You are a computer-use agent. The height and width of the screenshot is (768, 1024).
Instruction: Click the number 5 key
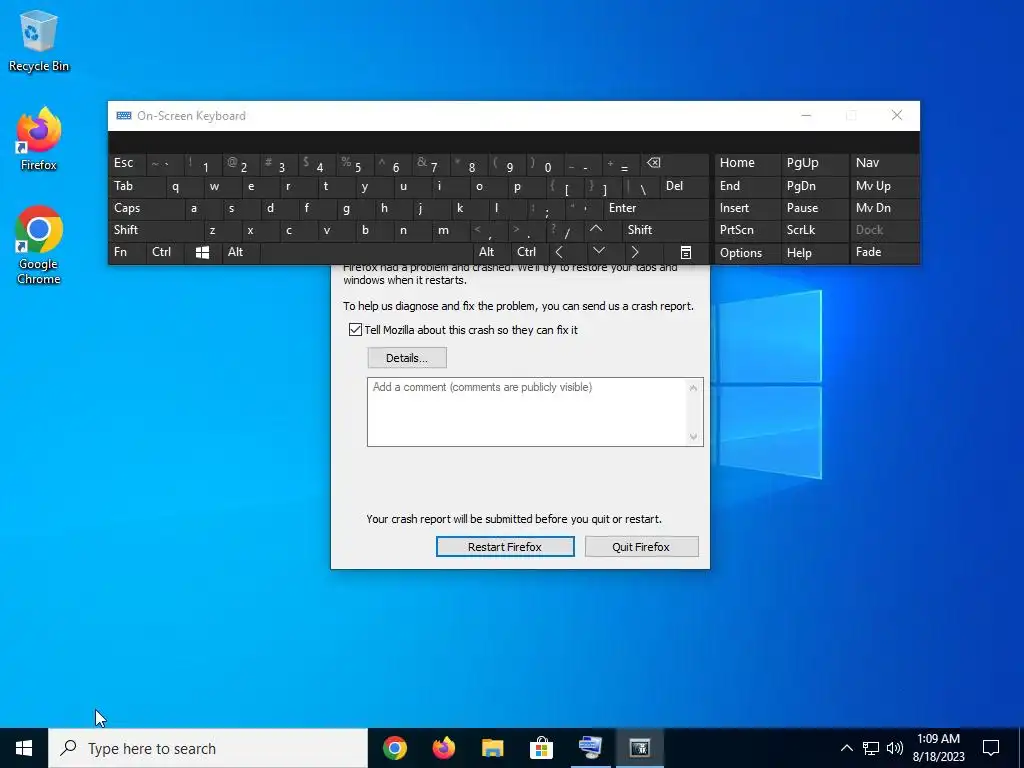[x=355, y=164]
